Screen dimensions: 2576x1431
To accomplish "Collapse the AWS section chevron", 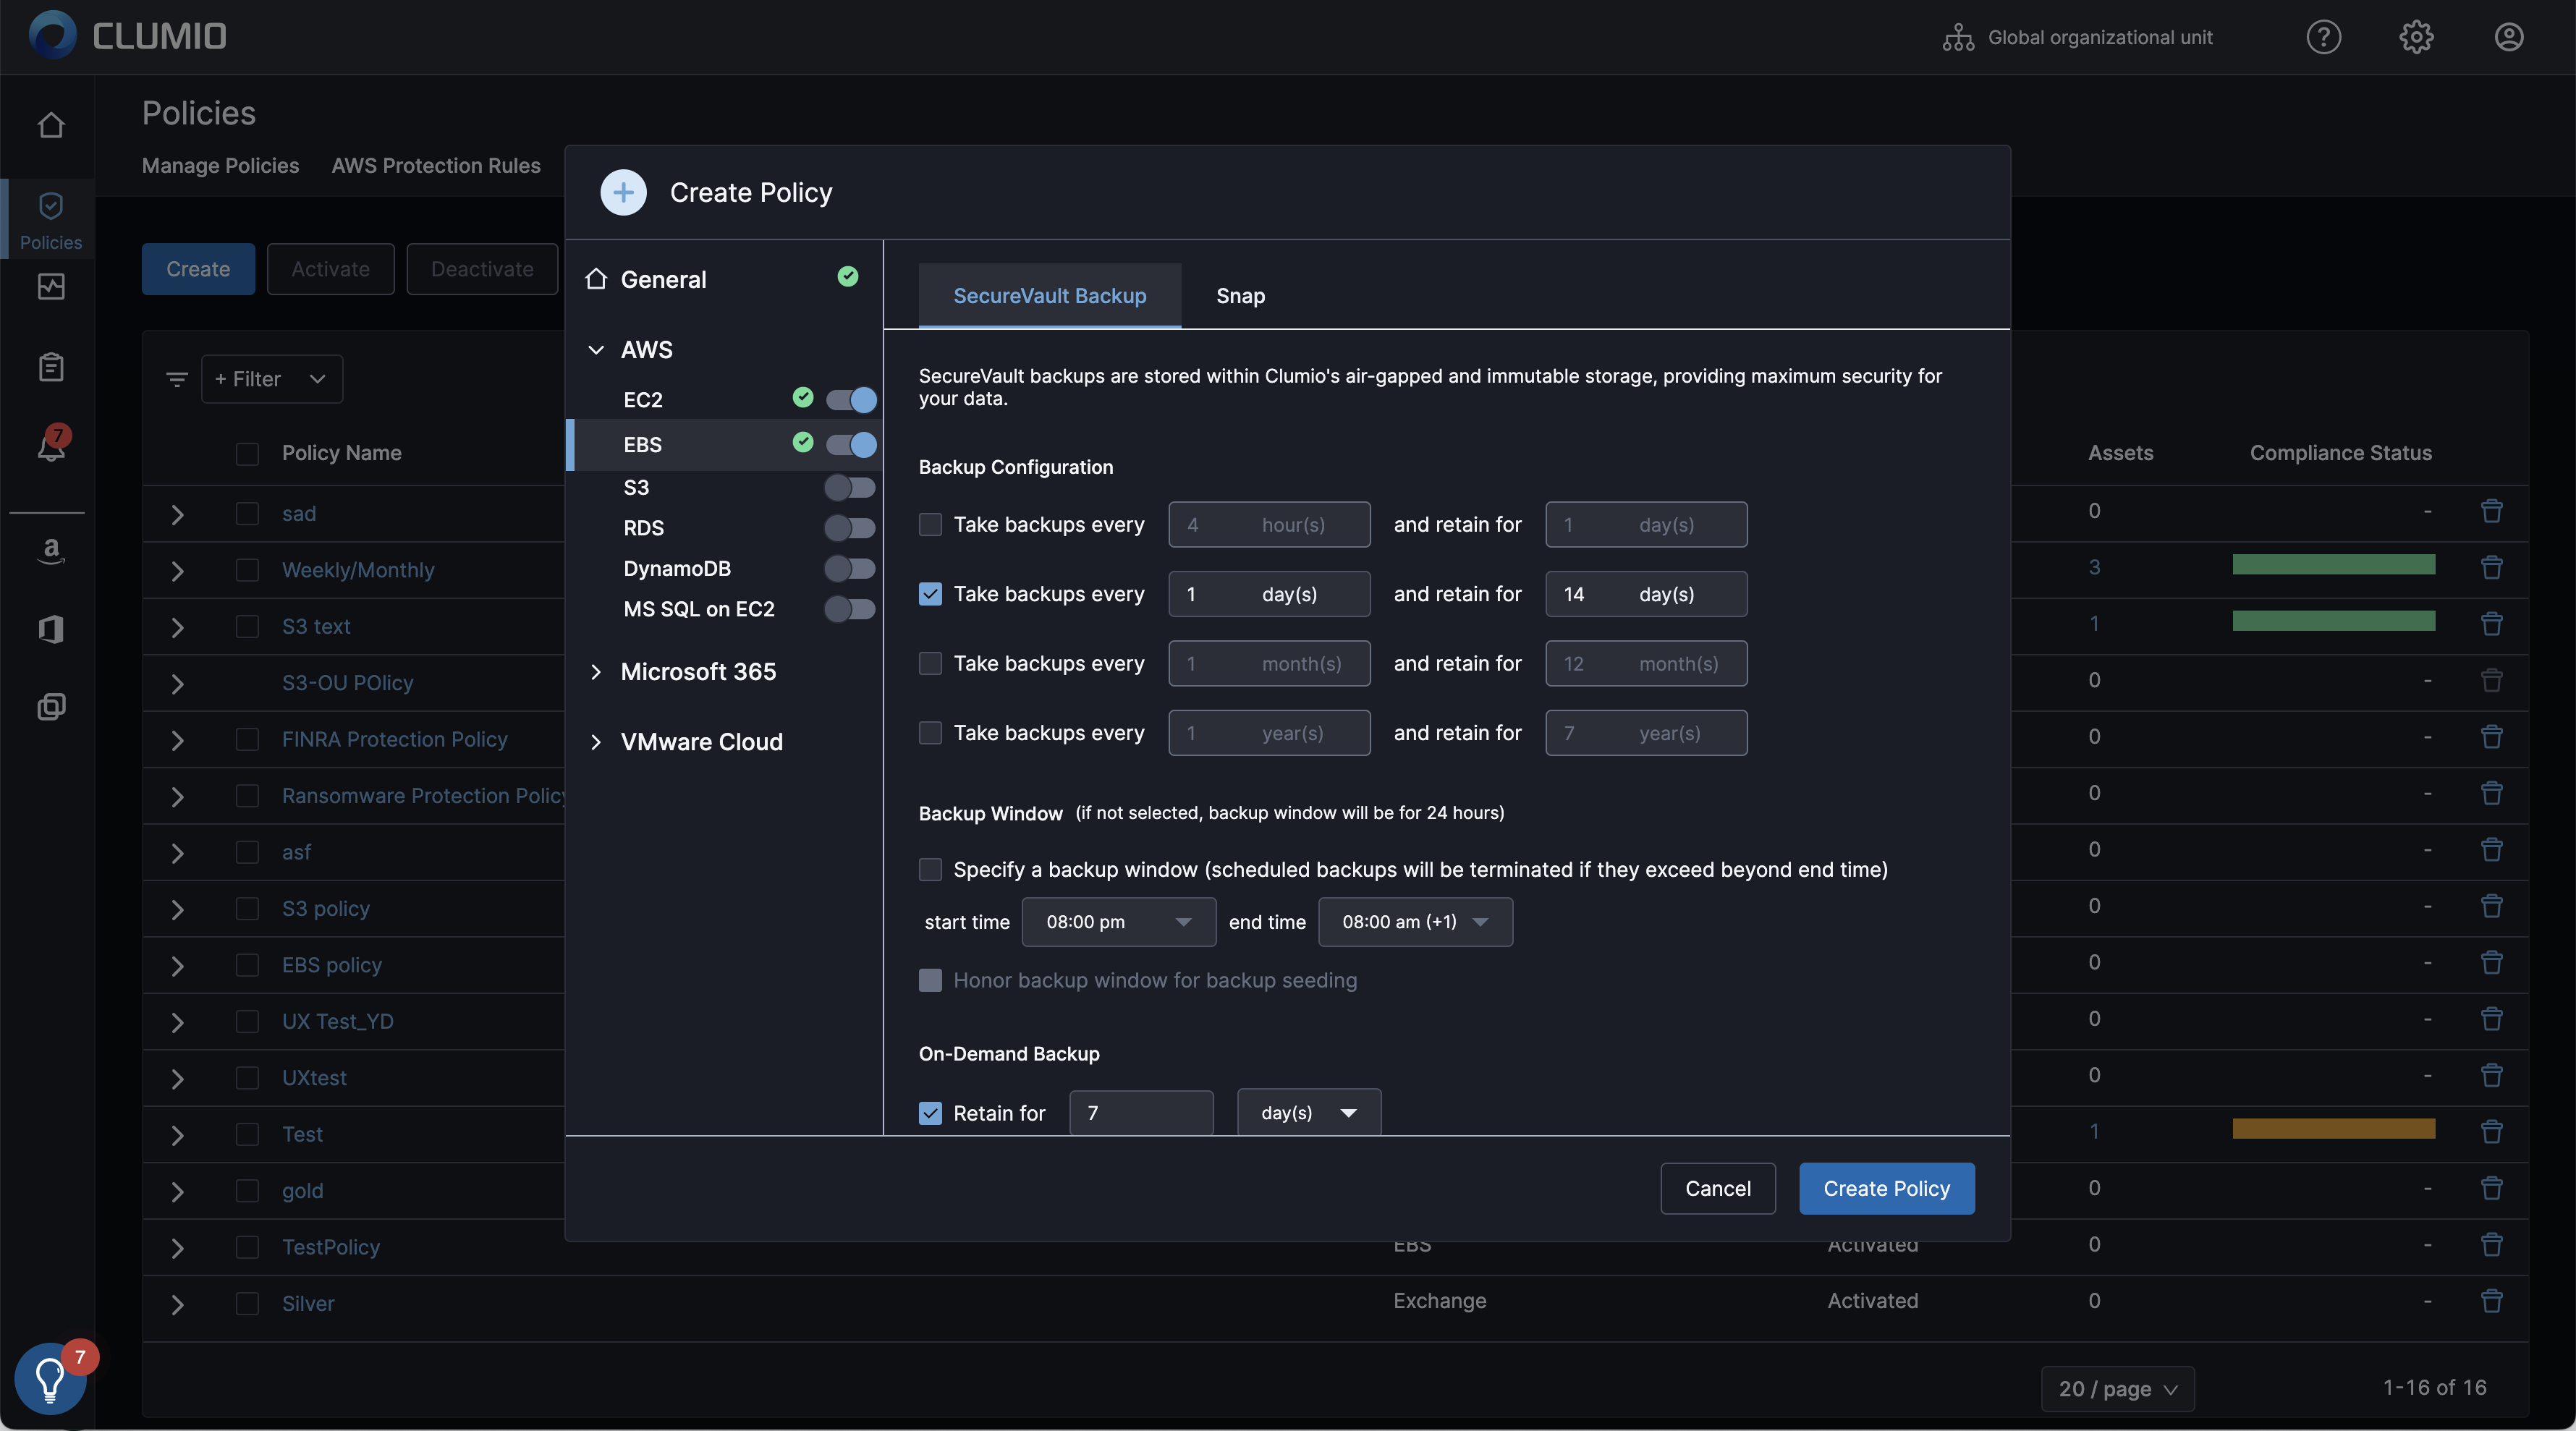I will (x=596, y=350).
